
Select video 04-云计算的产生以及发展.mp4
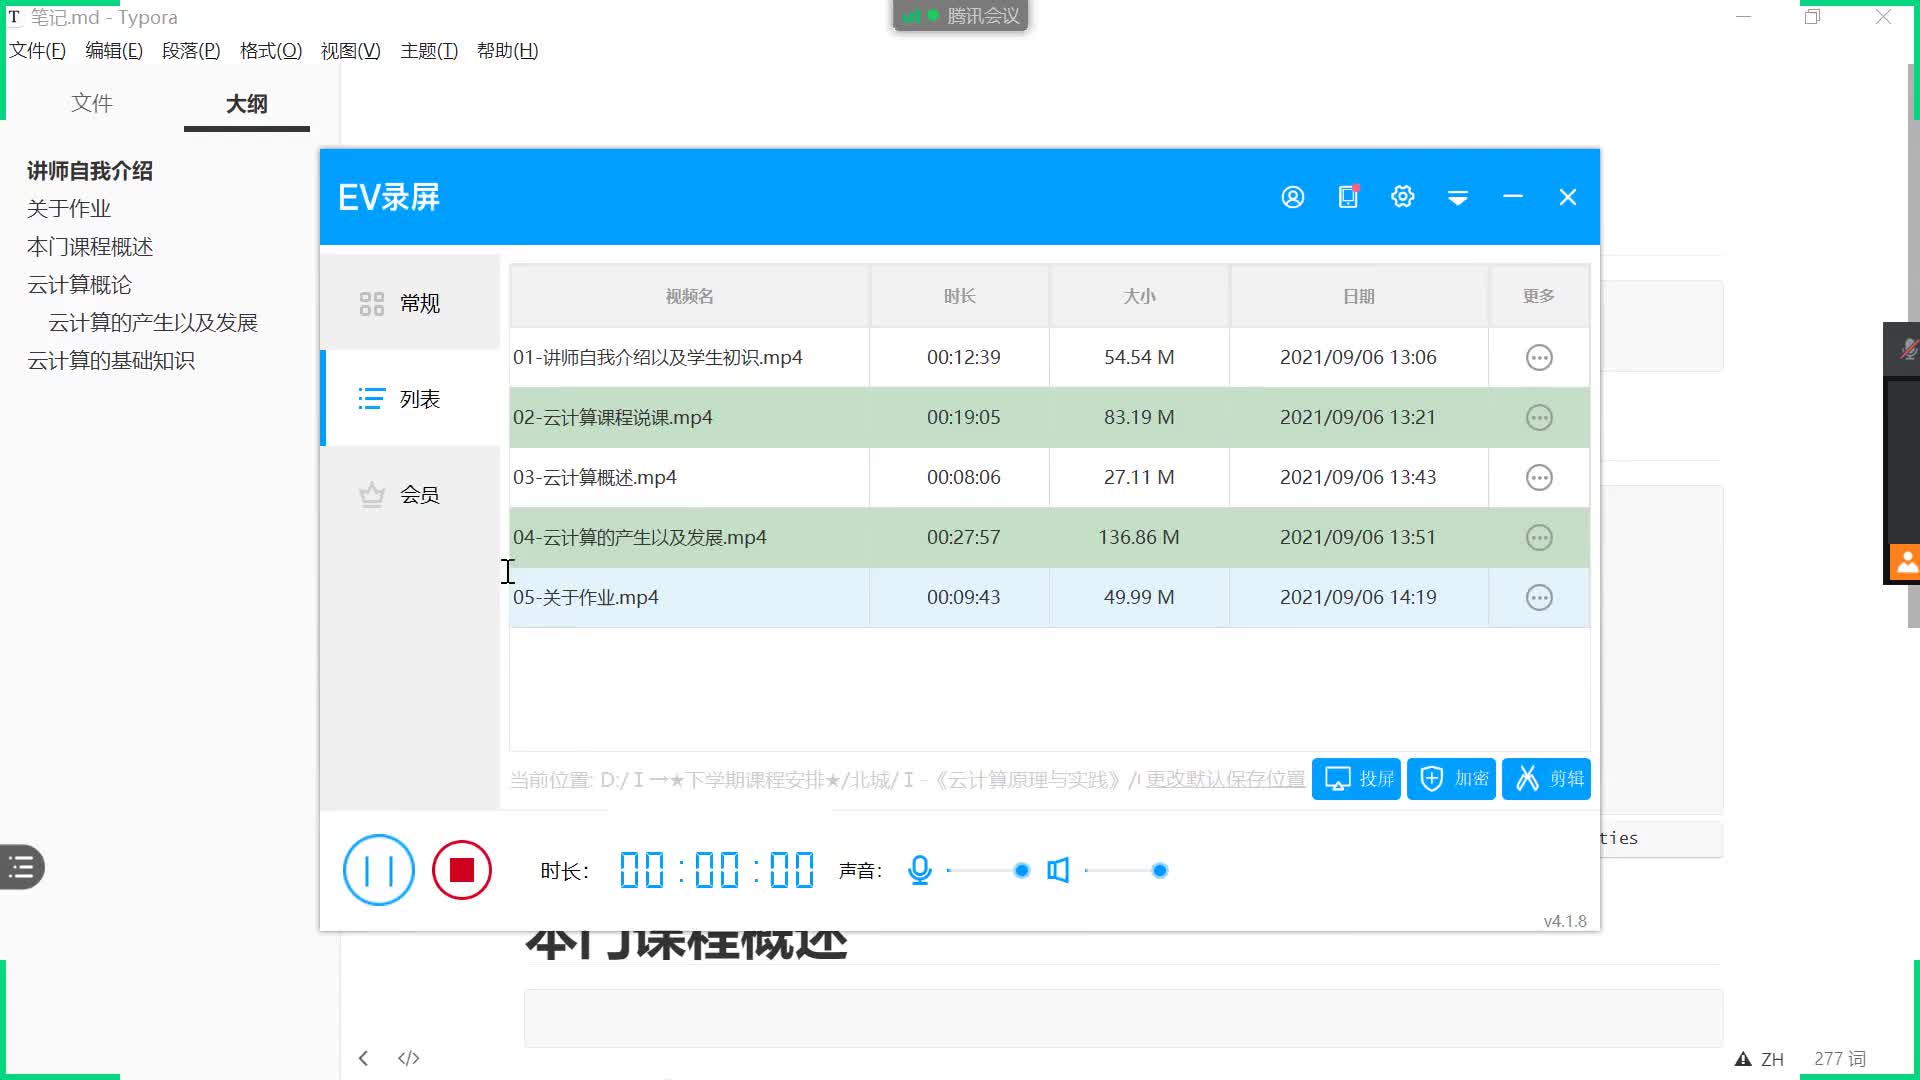coord(1049,537)
